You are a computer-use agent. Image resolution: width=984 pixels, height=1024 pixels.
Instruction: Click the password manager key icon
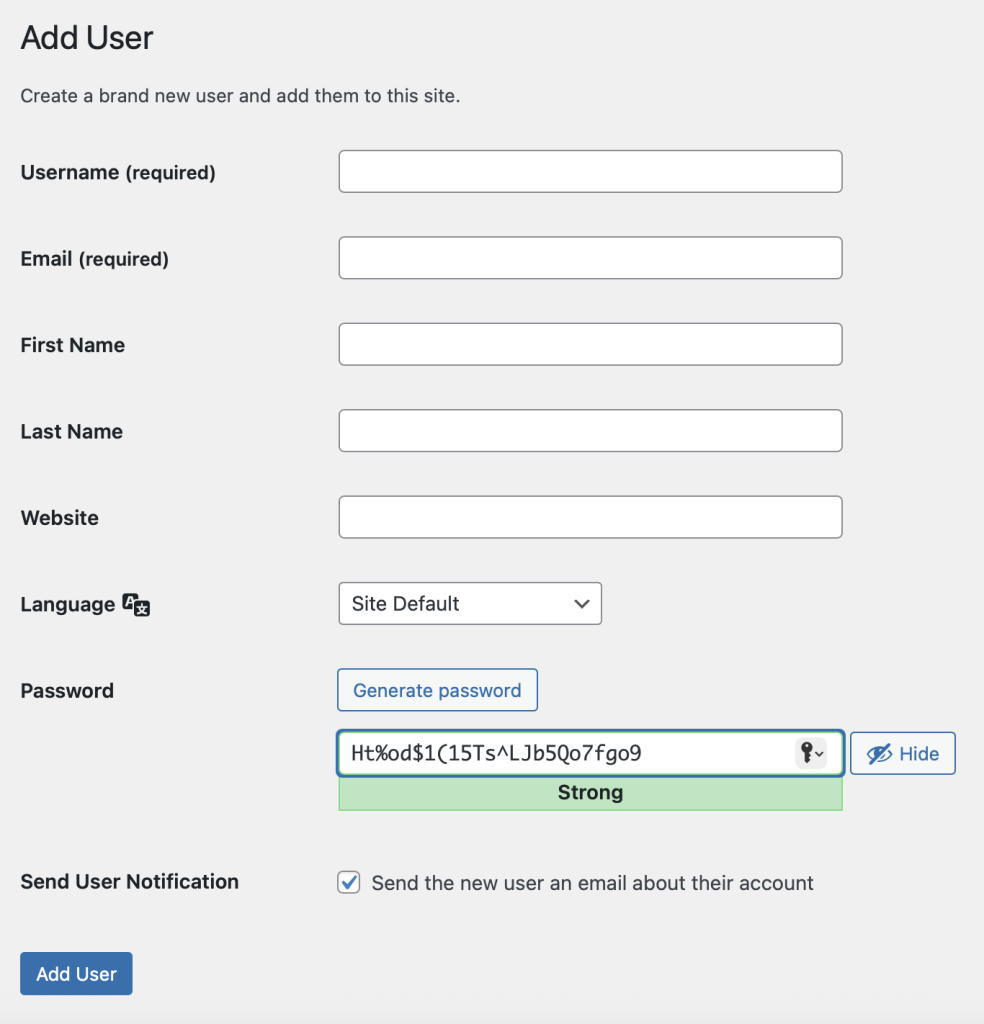pos(812,753)
